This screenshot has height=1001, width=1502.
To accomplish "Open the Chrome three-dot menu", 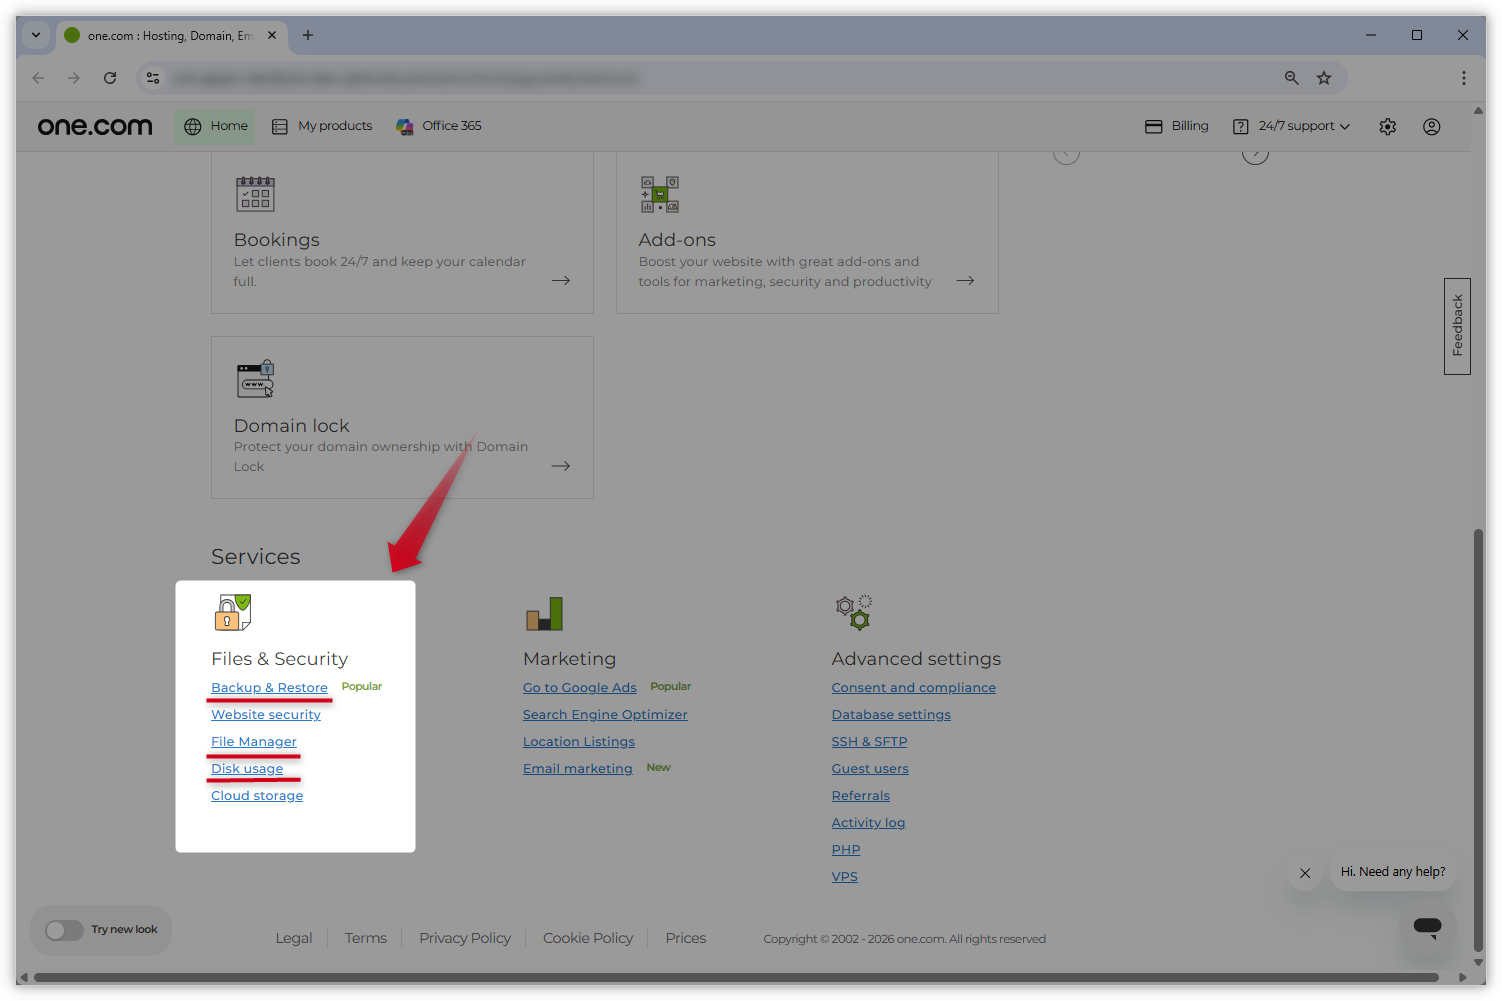I will (1463, 78).
